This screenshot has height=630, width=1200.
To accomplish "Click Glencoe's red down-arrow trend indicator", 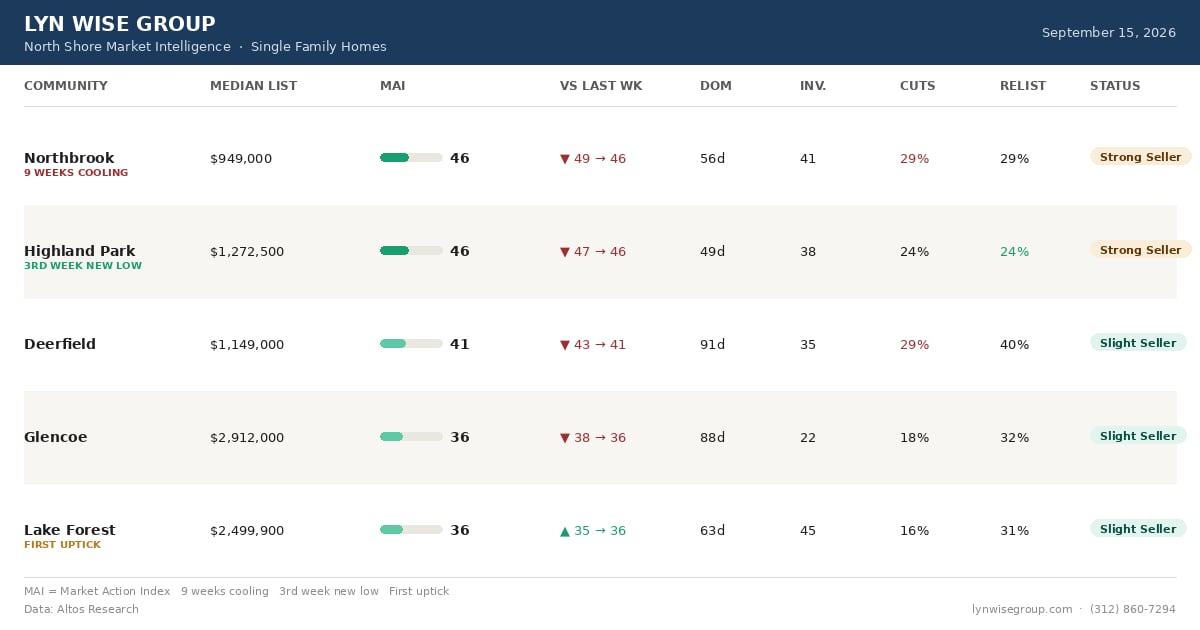I will click(565, 438).
